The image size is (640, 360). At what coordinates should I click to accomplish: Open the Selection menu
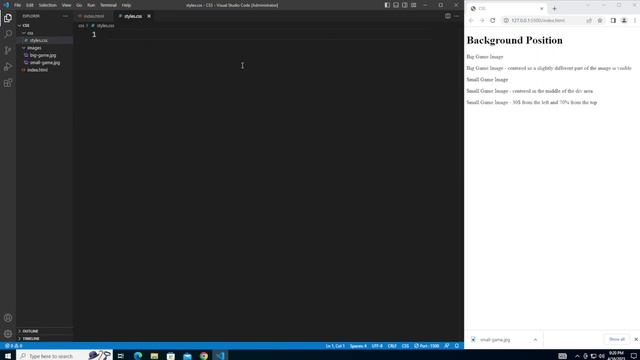47,5
